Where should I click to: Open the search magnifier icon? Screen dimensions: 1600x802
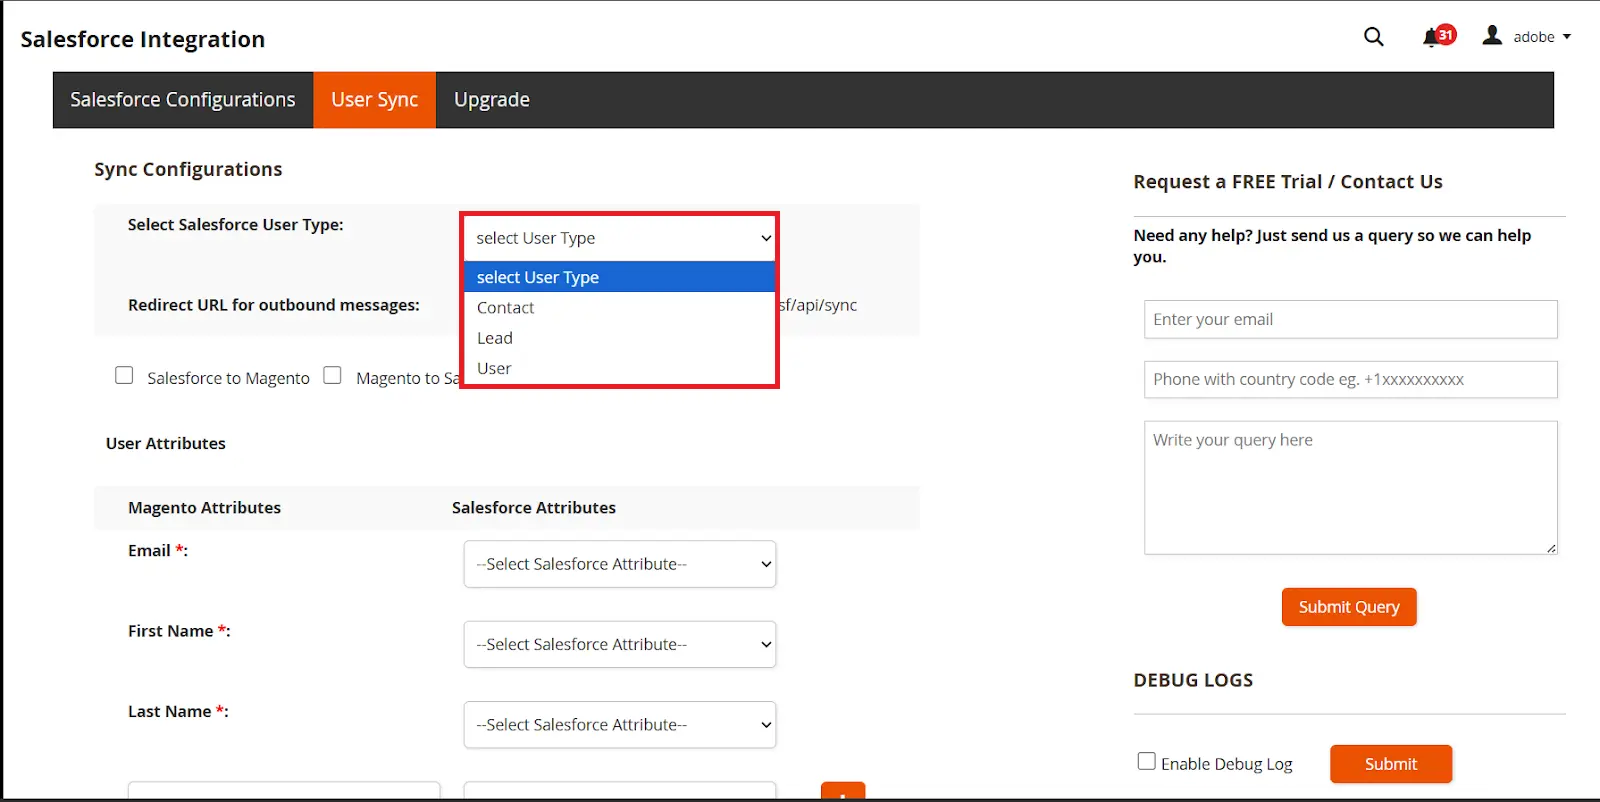point(1374,37)
